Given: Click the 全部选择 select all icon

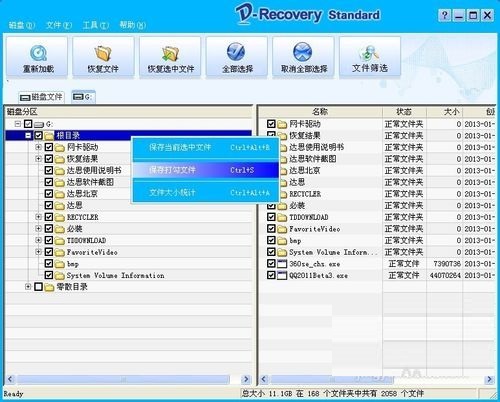Looking at the screenshot, I should click(236, 52).
